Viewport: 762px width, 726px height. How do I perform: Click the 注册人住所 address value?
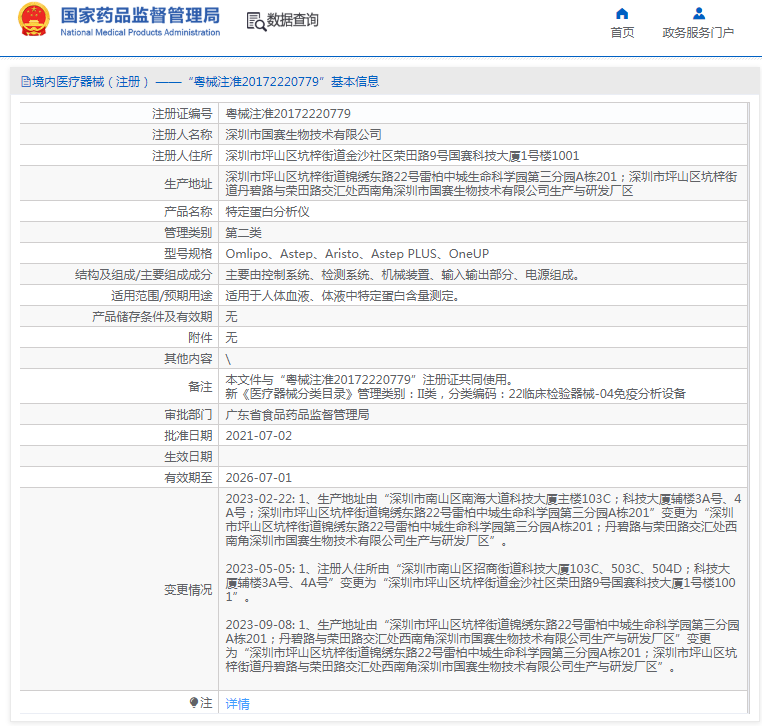click(402, 156)
